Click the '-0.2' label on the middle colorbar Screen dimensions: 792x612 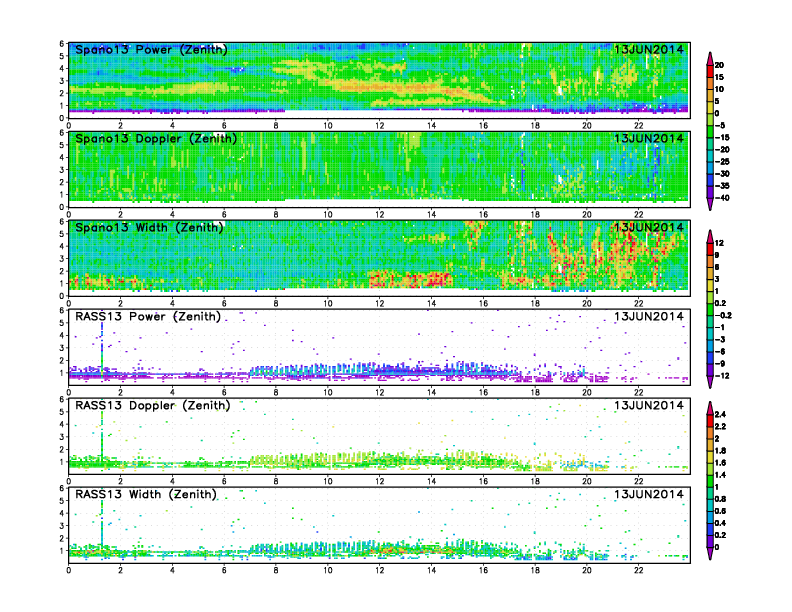click(723, 316)
